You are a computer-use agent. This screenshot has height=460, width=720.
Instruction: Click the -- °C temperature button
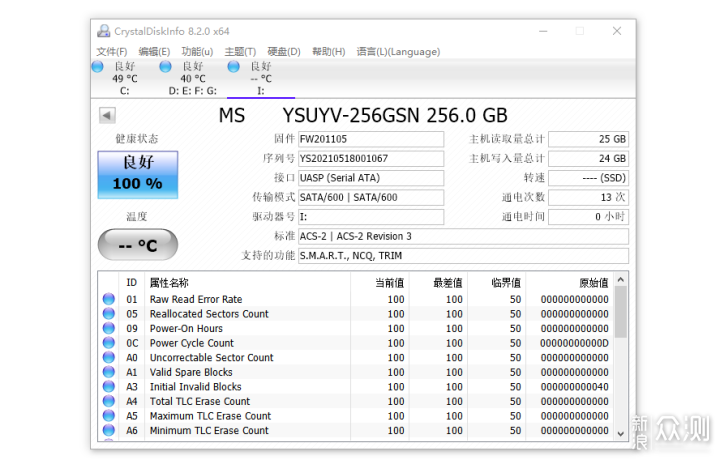point(138,245)
